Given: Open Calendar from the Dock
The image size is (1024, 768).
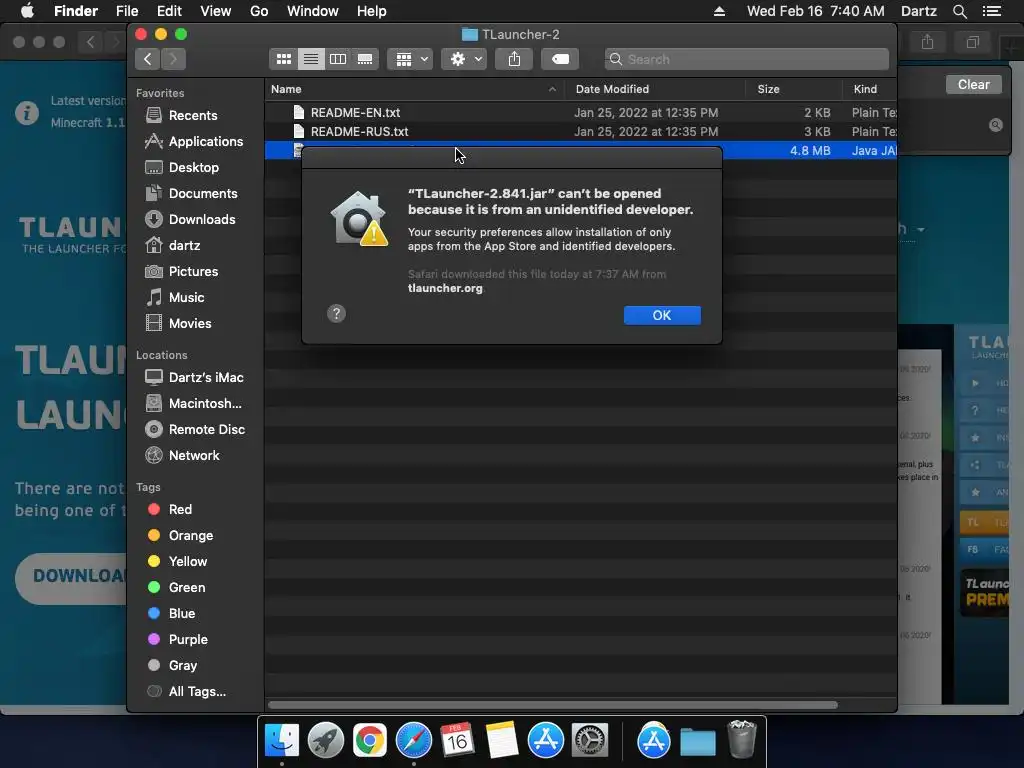Looking at the screenshot, I should coord(457,741).
